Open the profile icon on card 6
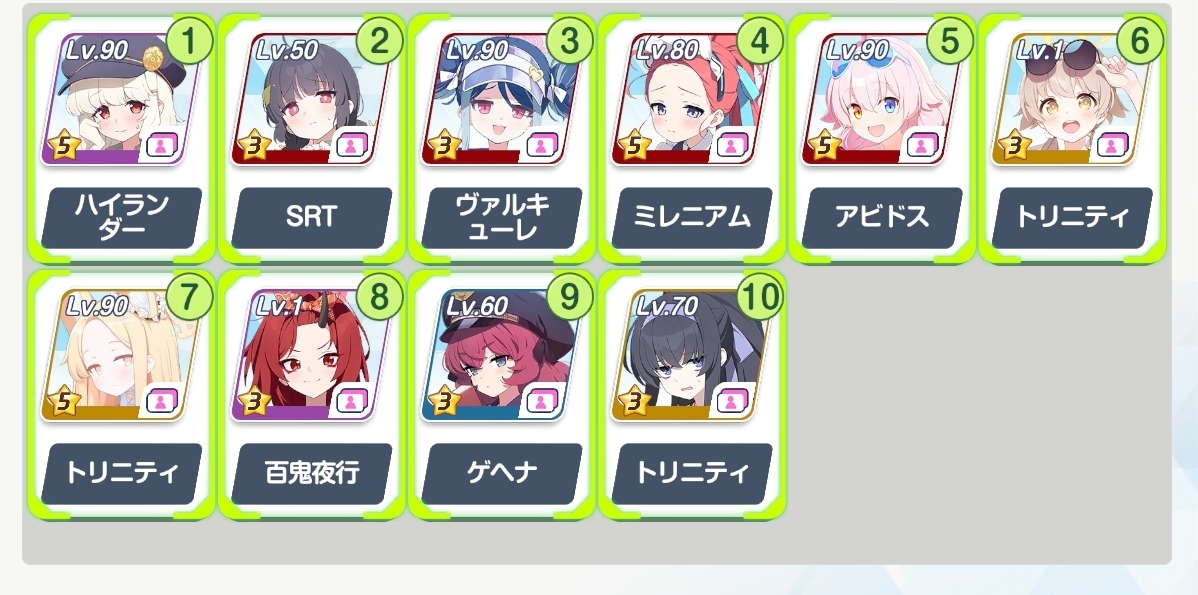Image resolution: width=1198 pixels, height=595 pixels. point(1112,144)
